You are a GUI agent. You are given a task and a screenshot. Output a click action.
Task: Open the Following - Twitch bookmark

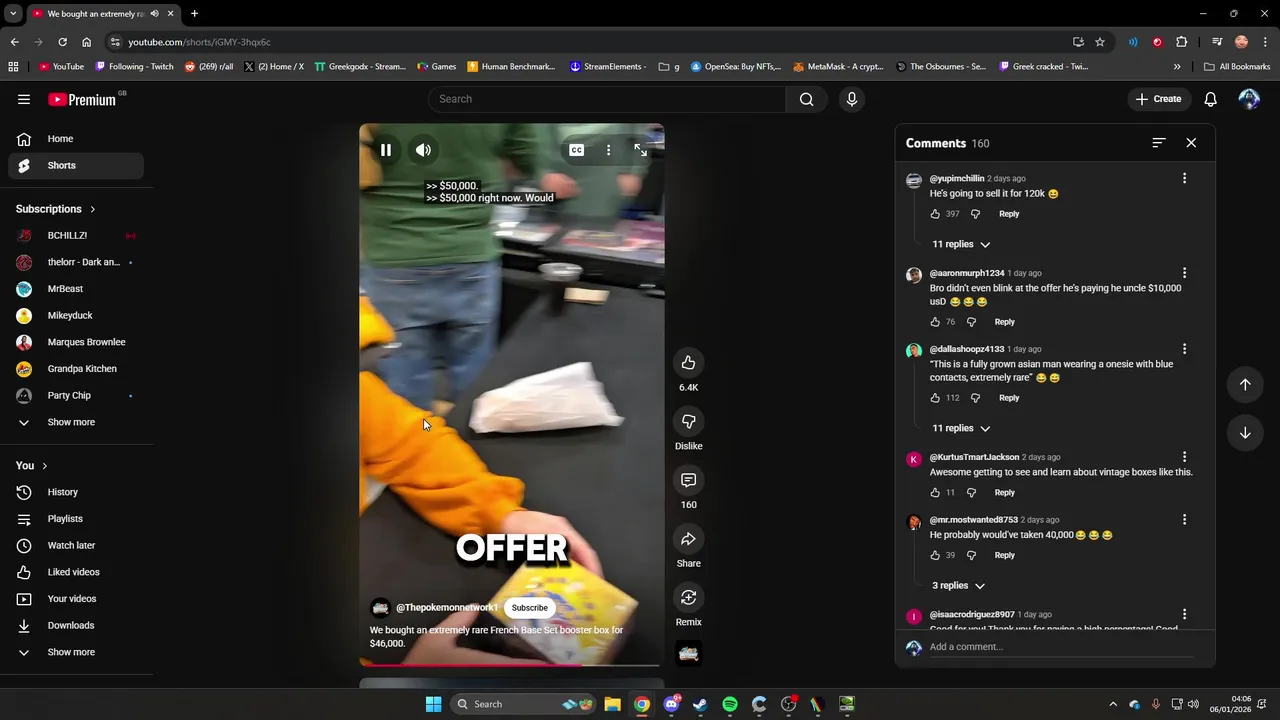pos(134,67)
